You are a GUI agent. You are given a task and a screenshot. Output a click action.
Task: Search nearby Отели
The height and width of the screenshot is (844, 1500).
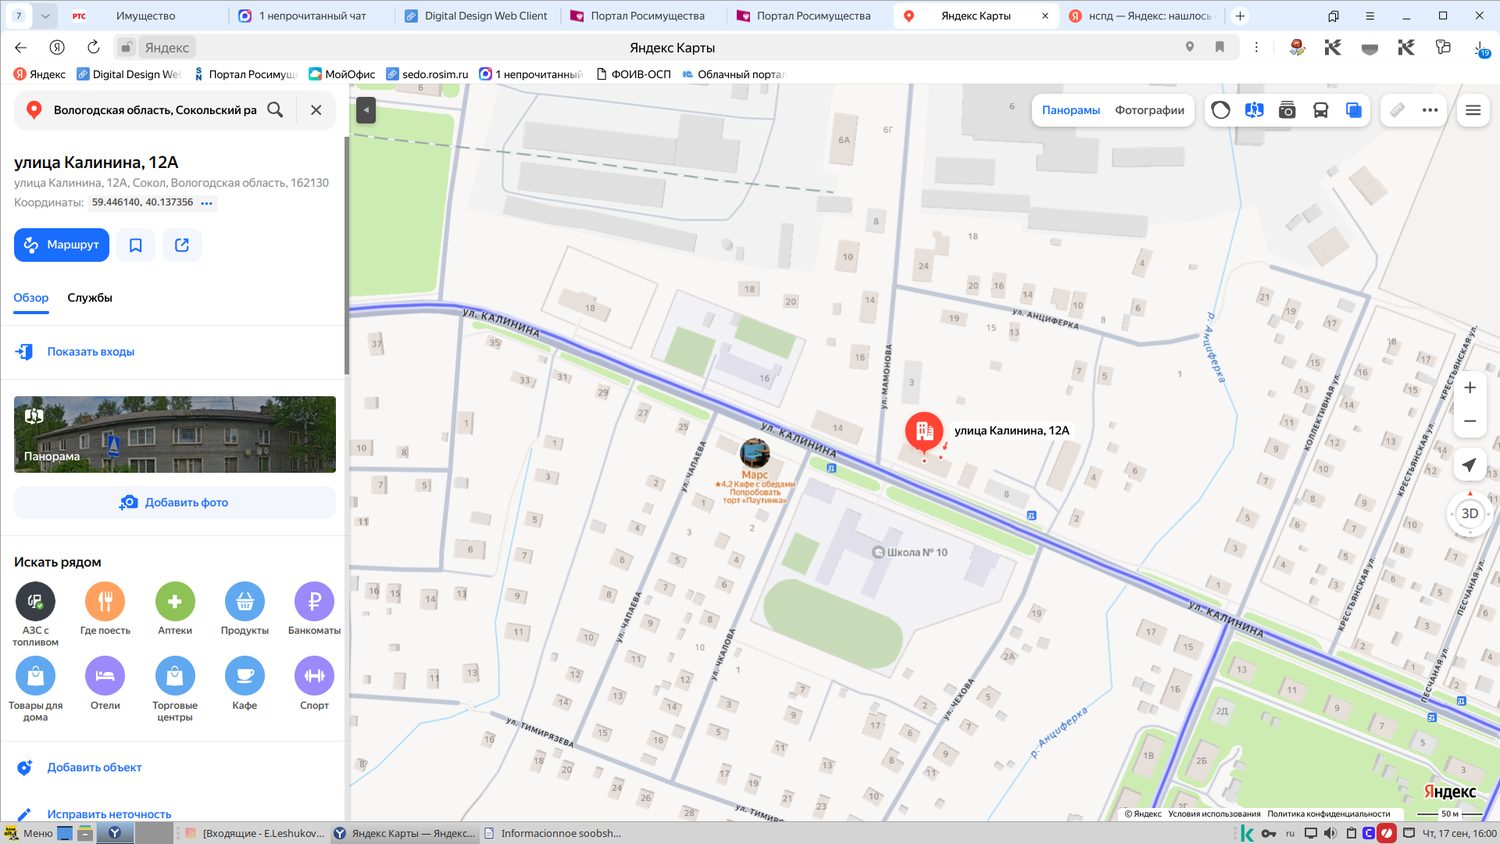pyautogui.click(x=105, y=683)
